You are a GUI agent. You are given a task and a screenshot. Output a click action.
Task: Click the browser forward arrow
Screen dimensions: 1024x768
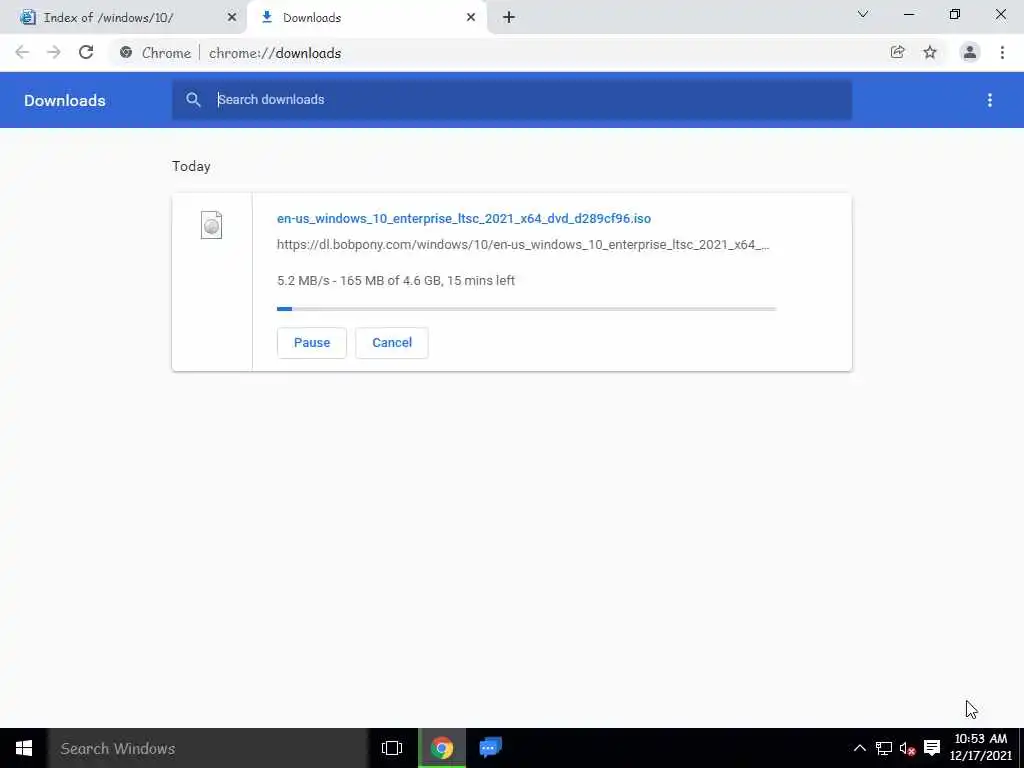tap(54, 52)
